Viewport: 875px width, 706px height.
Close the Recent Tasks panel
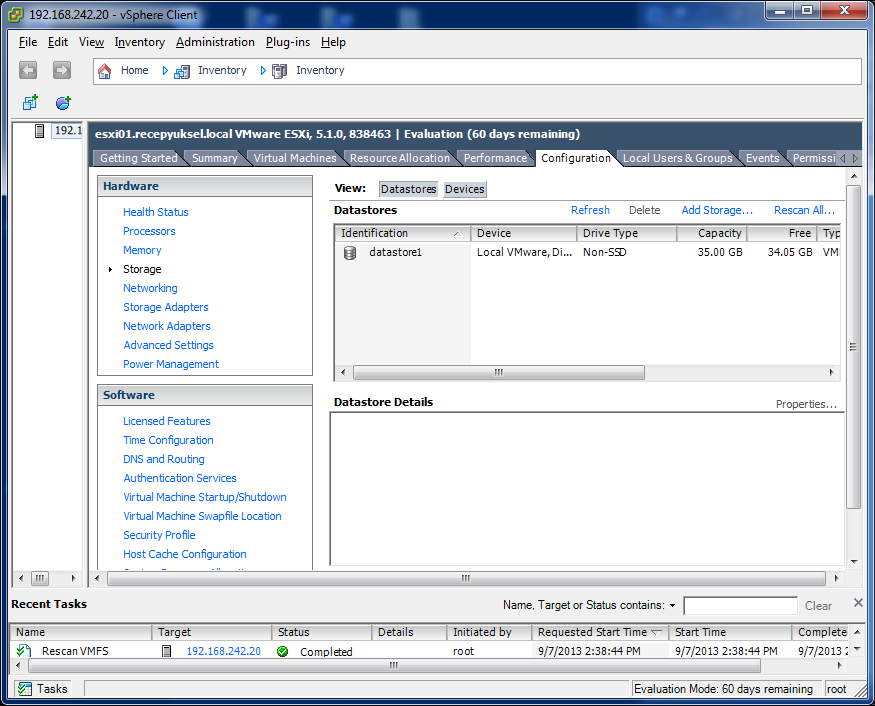coord(858,602)
